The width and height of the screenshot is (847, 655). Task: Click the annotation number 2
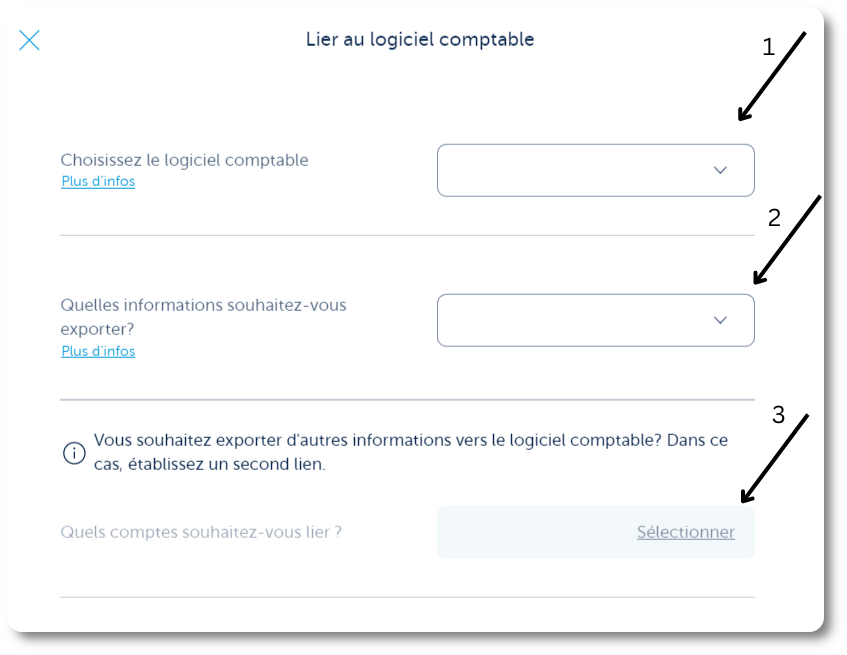tap(774, 218)
